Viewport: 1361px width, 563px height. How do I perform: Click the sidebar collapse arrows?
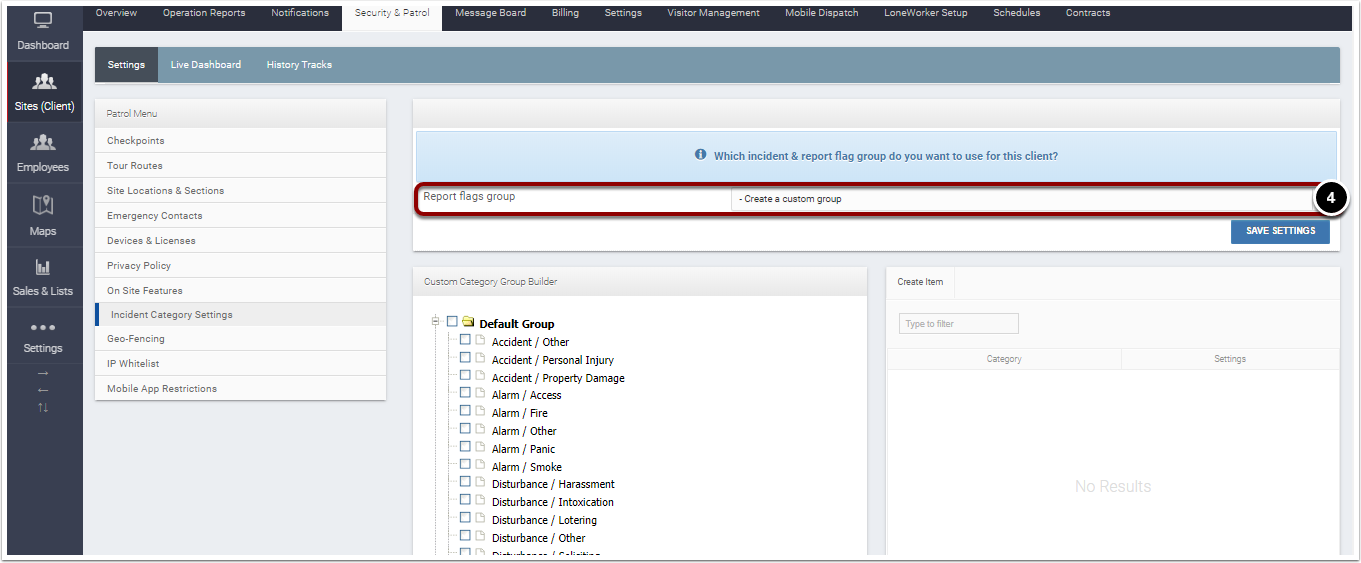click(x=42, y=389)
